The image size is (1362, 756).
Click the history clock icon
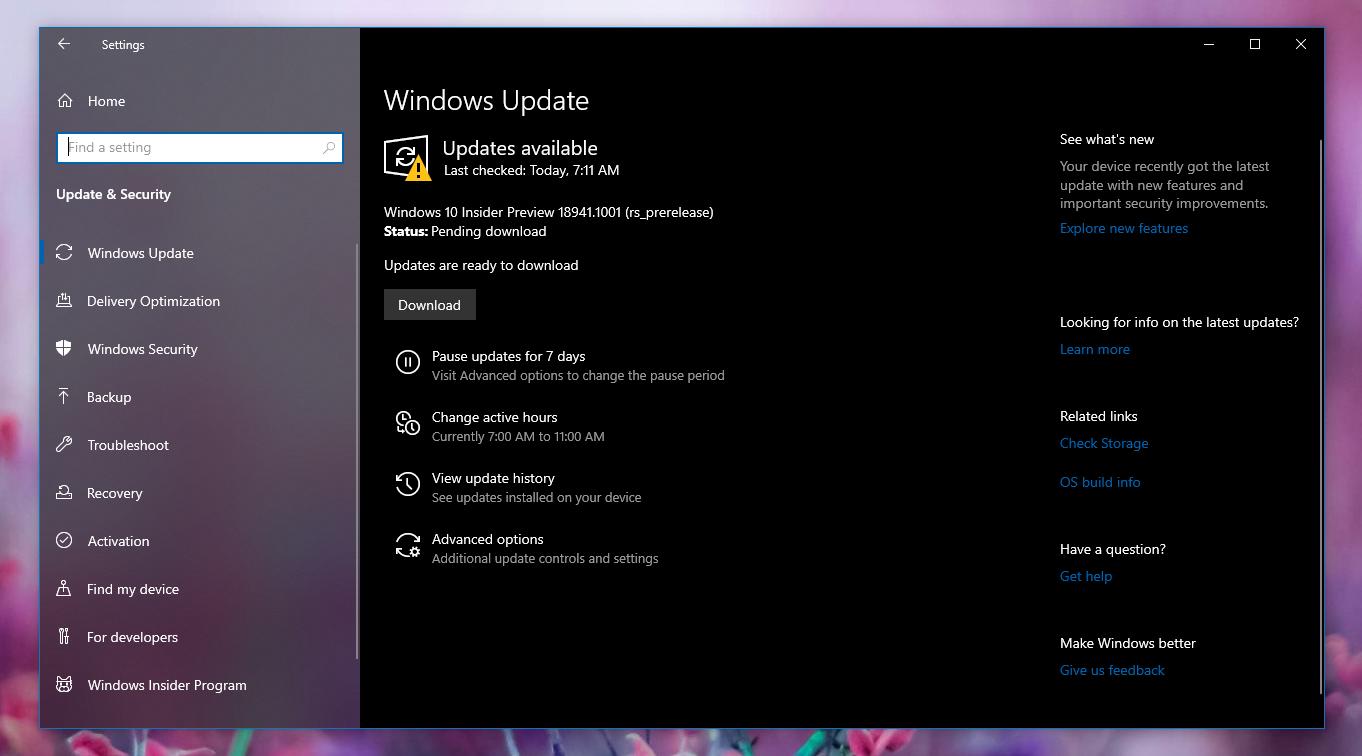[407, 484]
